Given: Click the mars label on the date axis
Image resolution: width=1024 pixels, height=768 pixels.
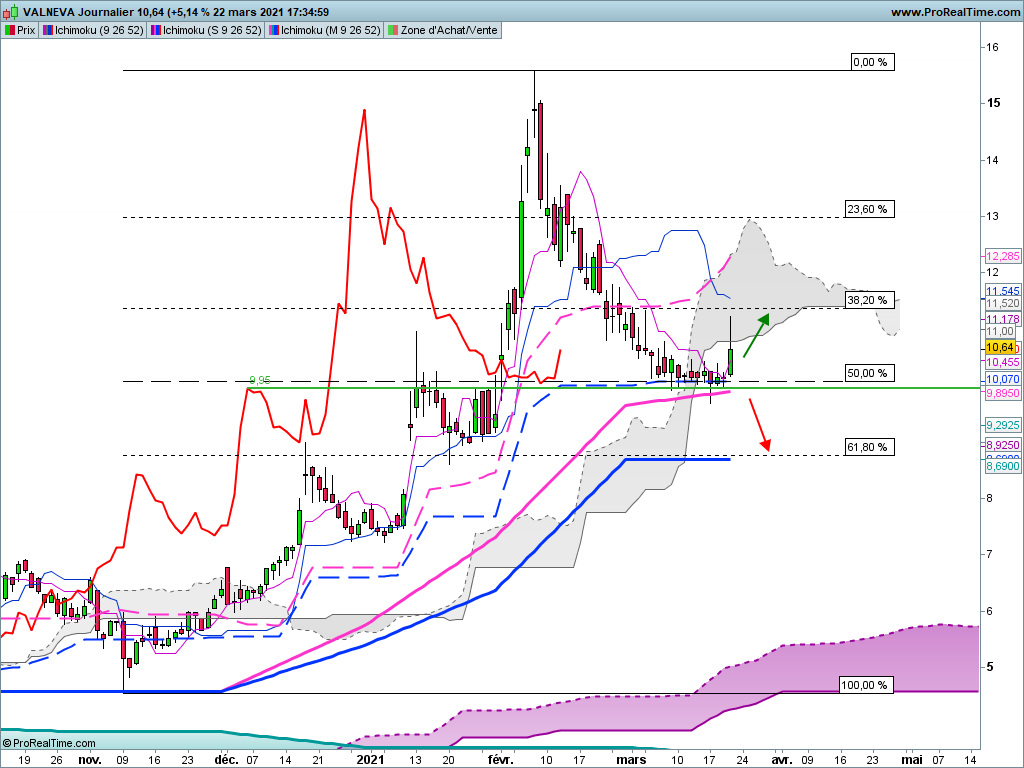Looking at the screenshot, I should tap(632, 760).
